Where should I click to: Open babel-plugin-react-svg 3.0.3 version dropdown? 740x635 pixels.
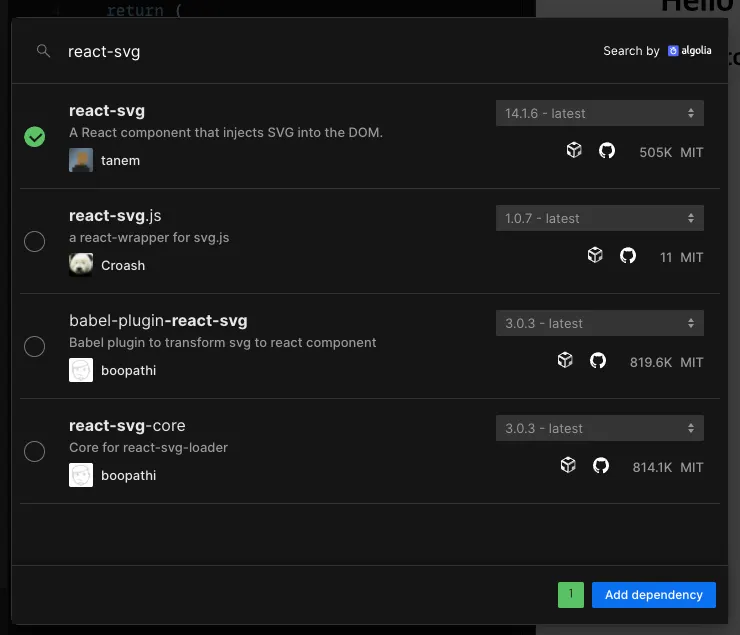point(599,323)
